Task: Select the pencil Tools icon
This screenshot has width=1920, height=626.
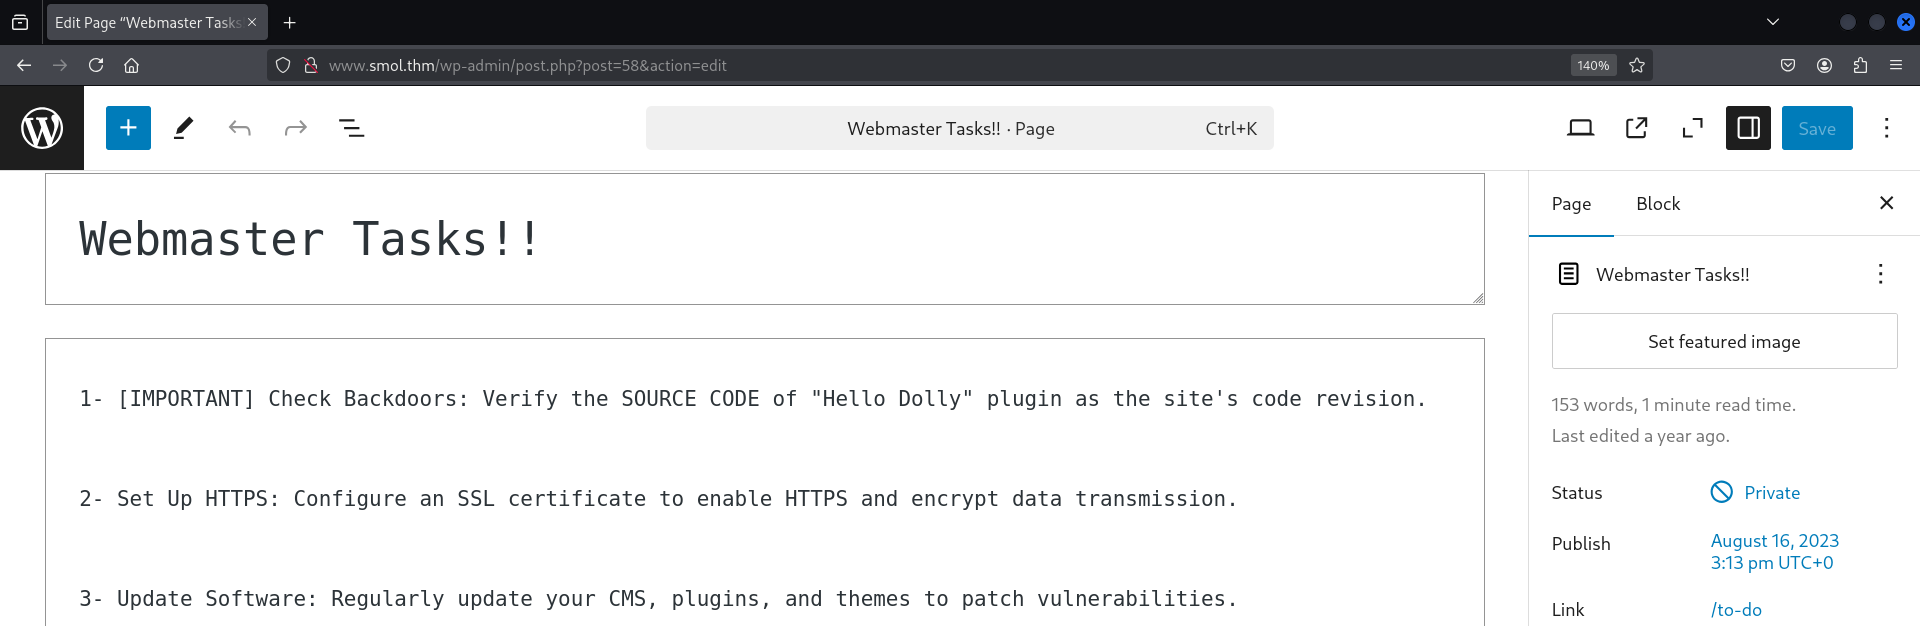Action: [x=183, y=128]
